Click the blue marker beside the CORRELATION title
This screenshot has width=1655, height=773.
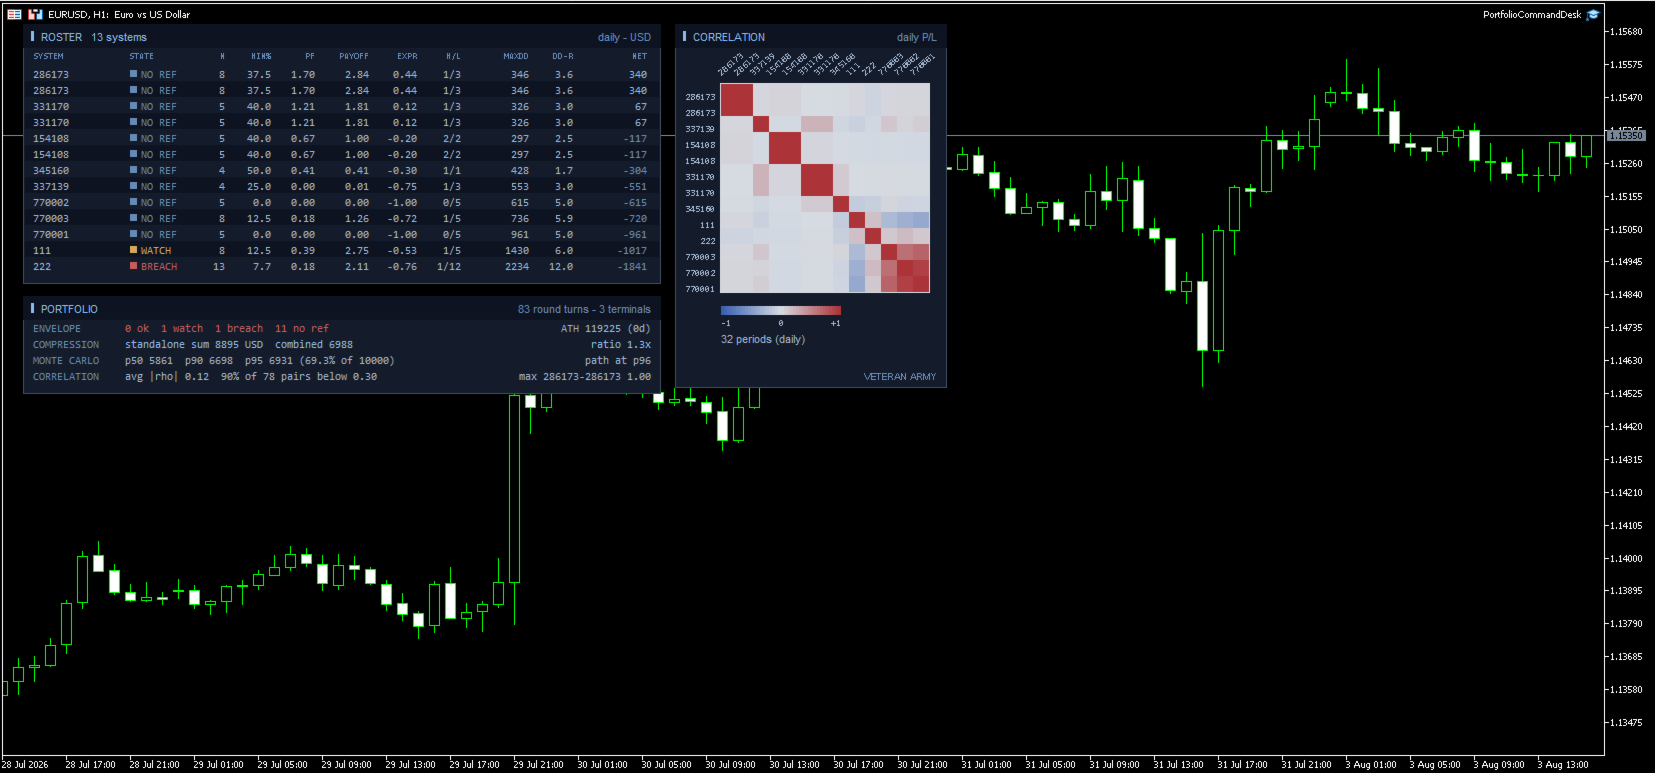(x=684, y=36)
